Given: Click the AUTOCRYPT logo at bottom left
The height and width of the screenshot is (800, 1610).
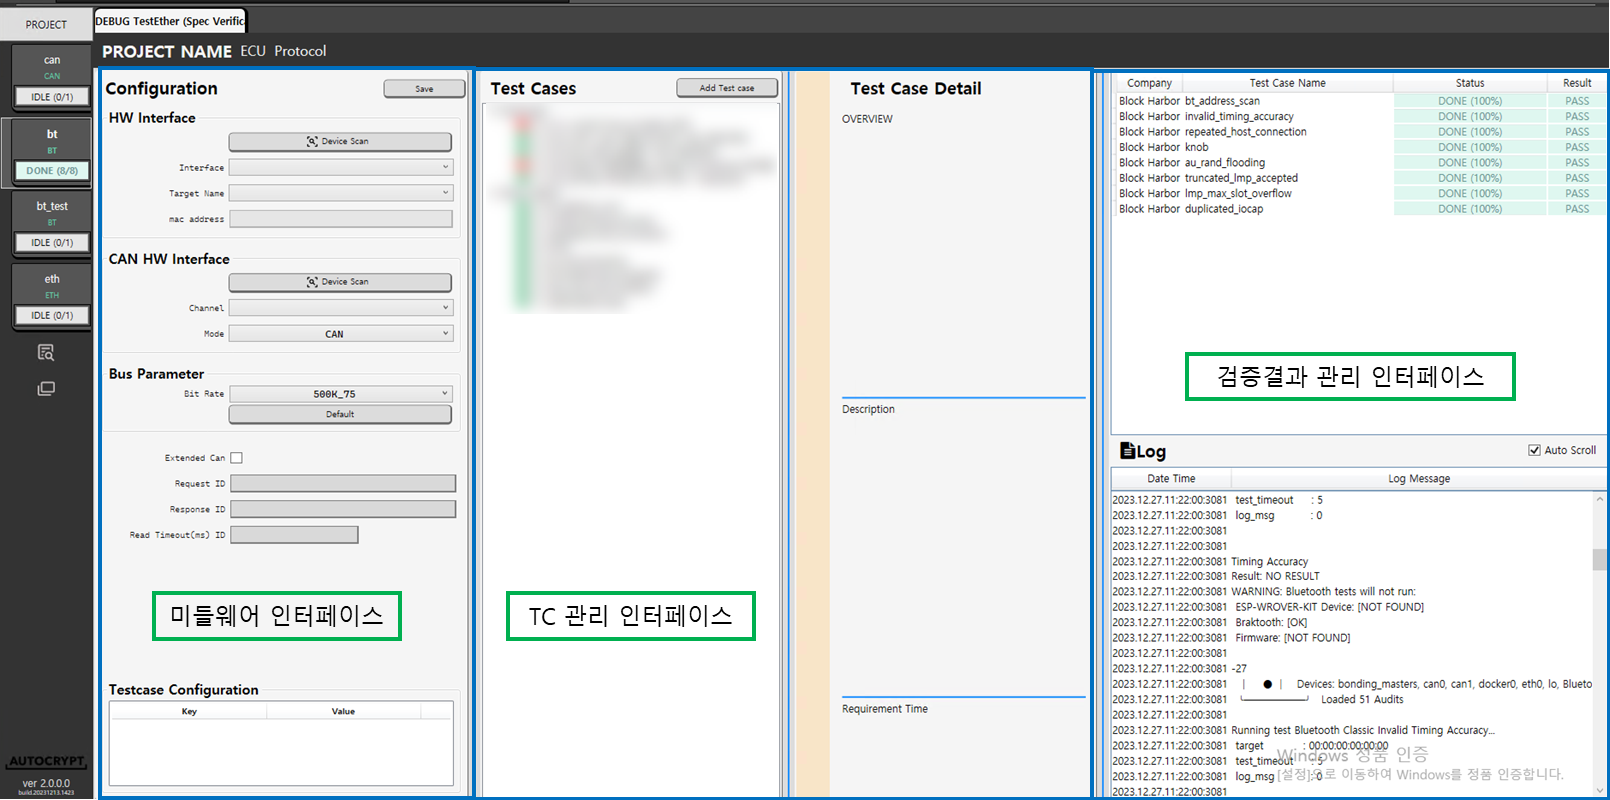Looking at the screenshot, I should [46, 762].
